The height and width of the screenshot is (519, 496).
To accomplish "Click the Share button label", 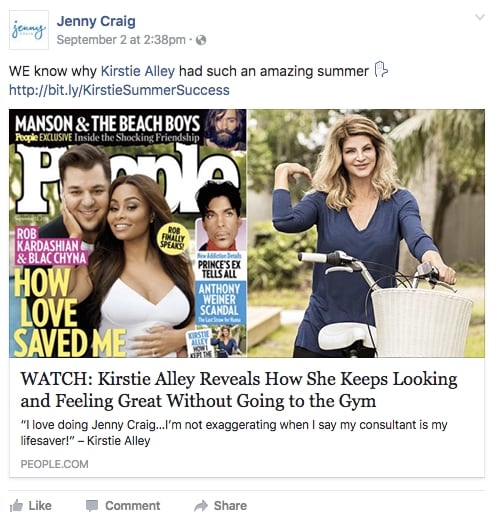I will (x=230, y=506).
